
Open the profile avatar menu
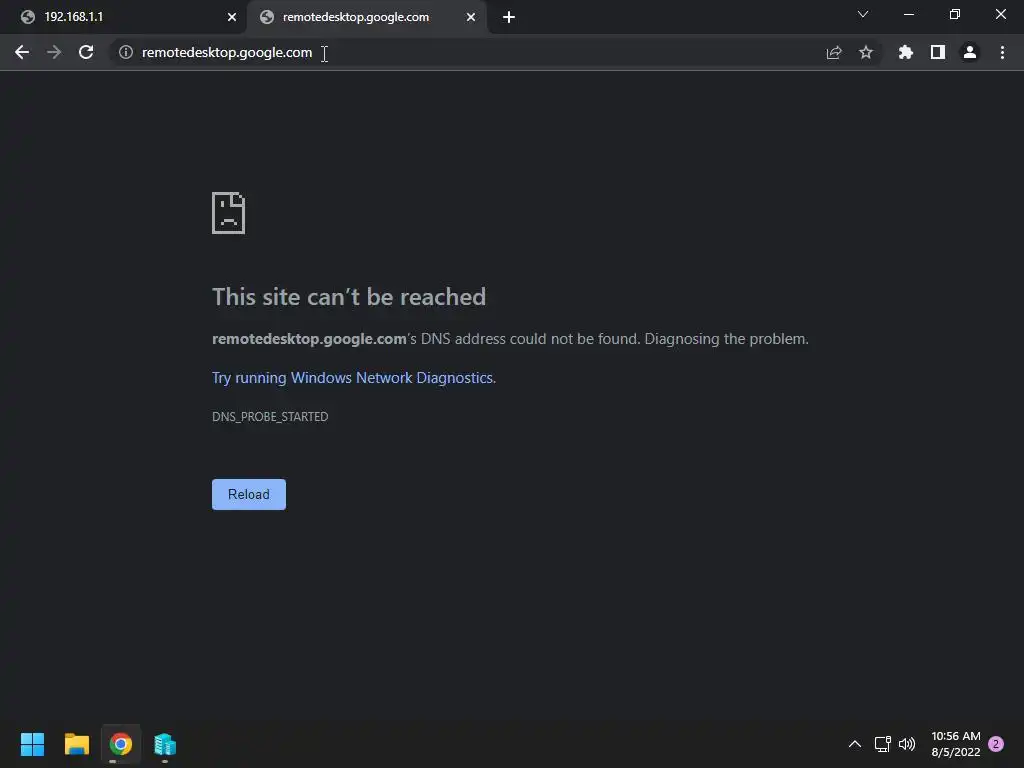click(970, 52)
